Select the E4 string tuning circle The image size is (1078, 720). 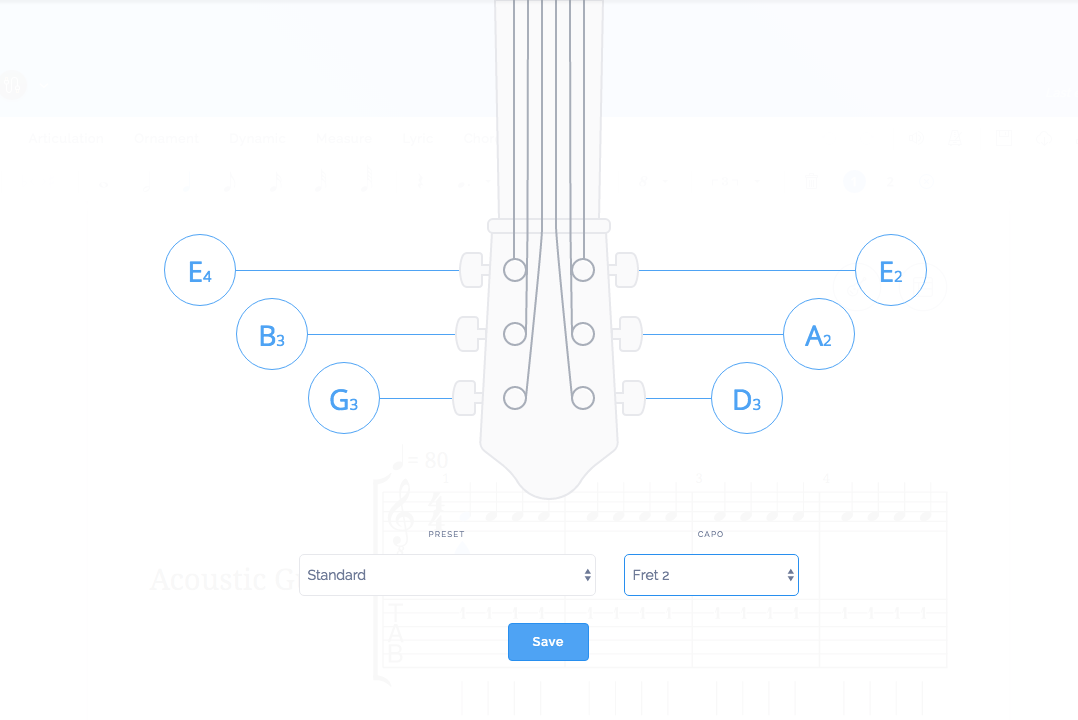pyautogui.click(x=200, y=270)
